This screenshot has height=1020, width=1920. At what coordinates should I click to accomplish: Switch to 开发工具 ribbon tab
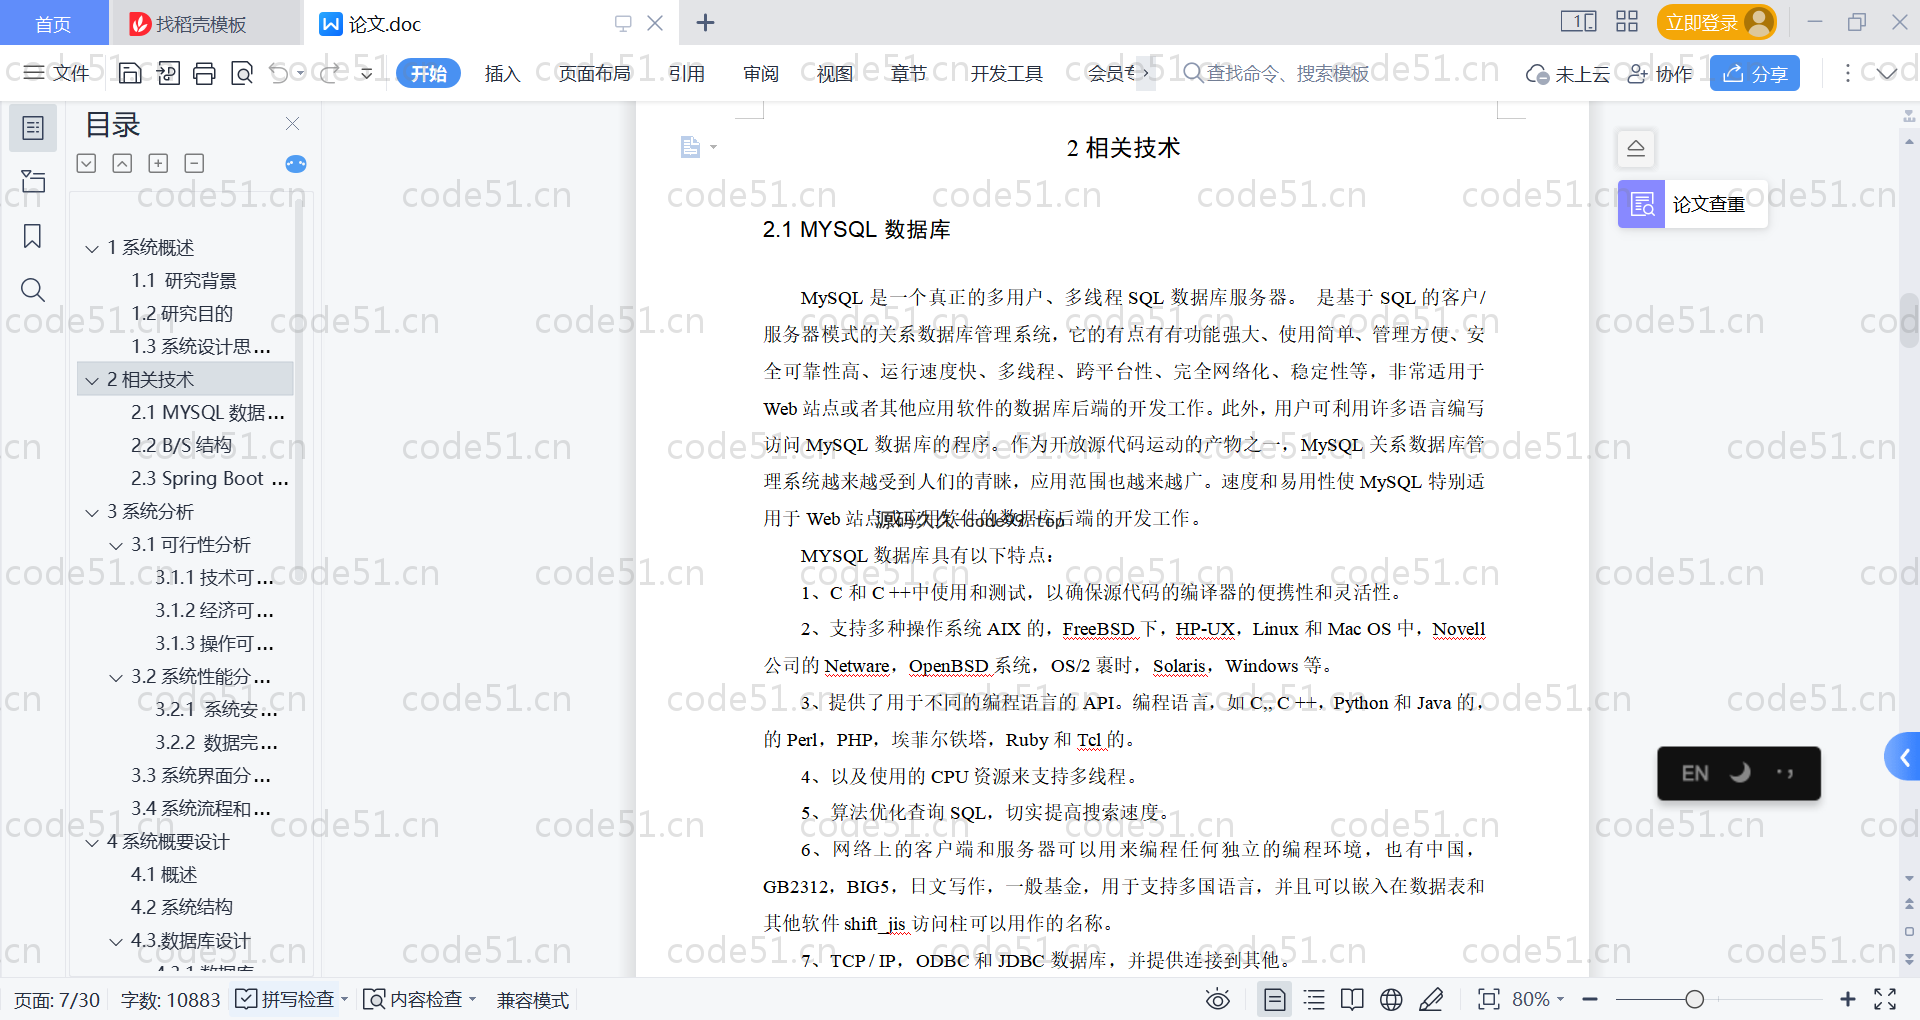click(1006, 73)
